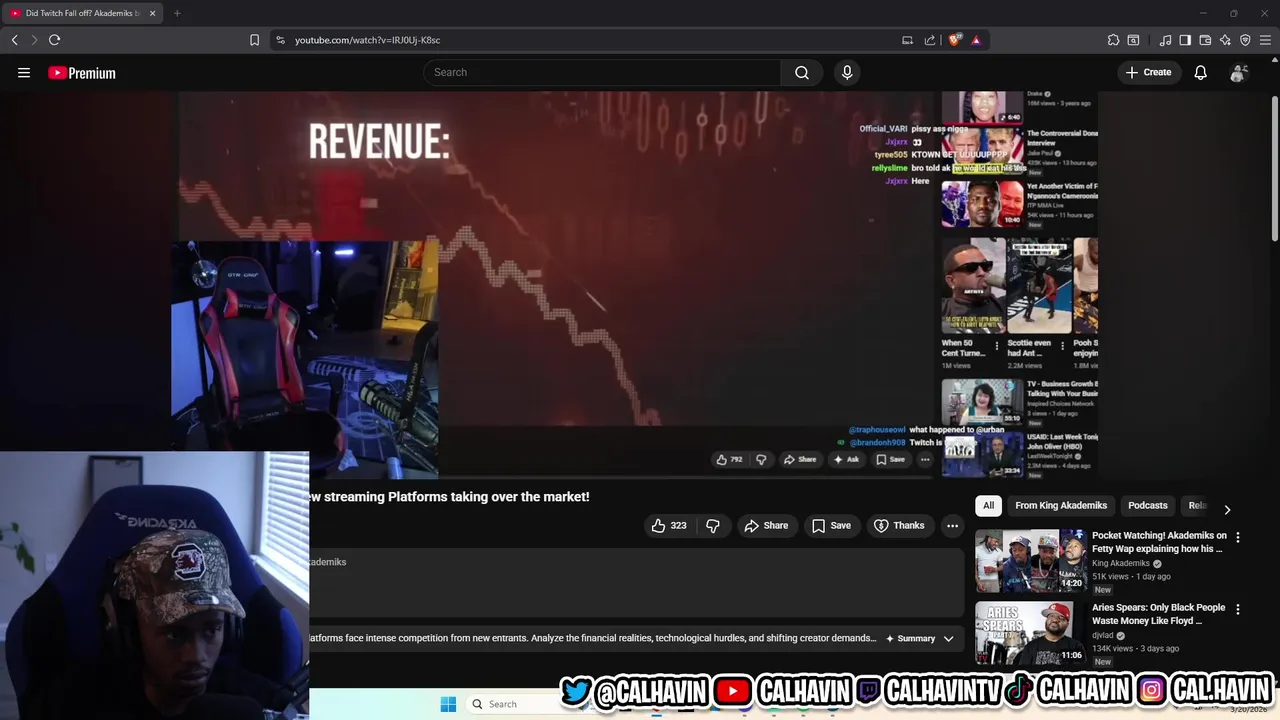Go back with the browser back arrow
This screenshot has height=720, width=1280.
[14, 40]
